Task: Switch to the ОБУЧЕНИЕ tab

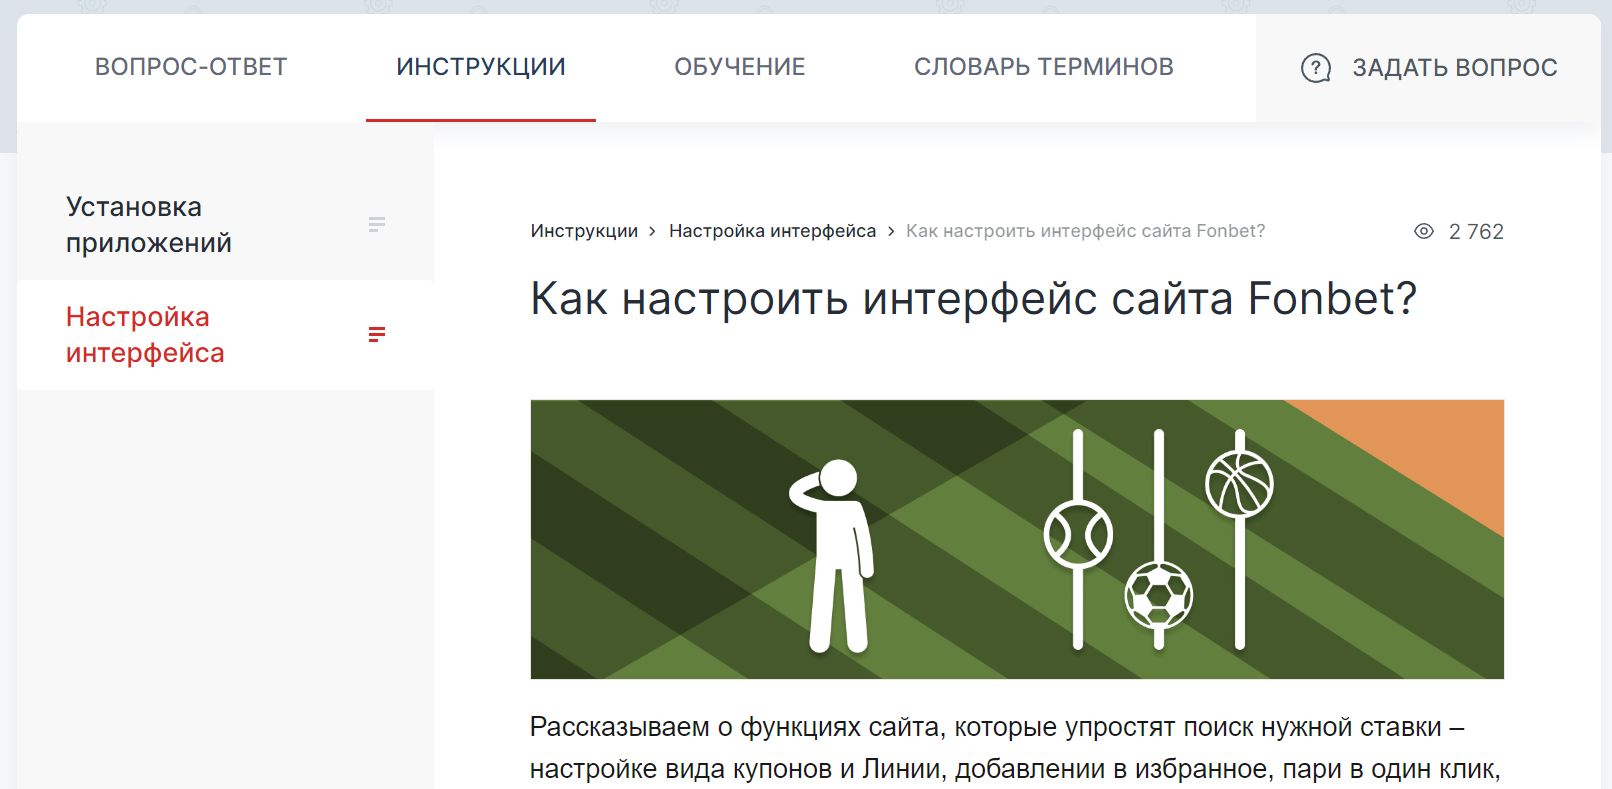Action: (740, 67)
